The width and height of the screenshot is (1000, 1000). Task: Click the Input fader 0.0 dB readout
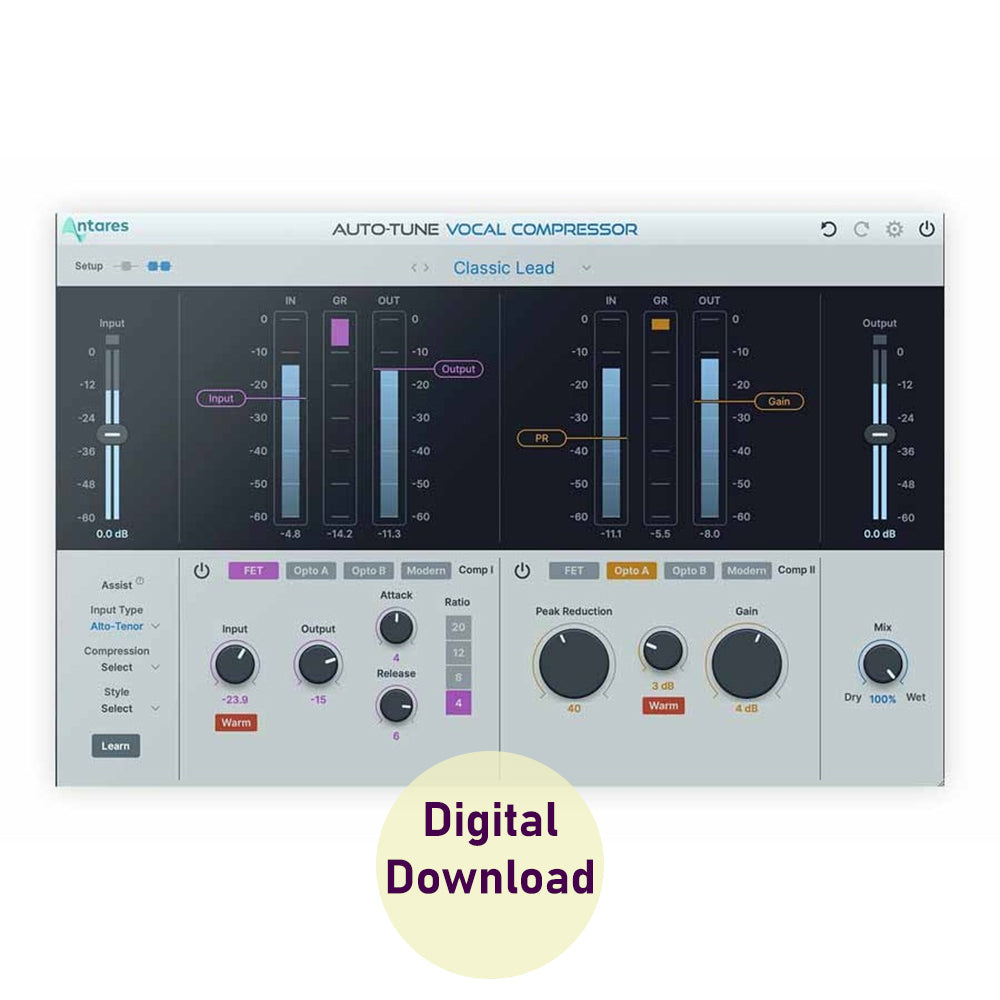coord(112,534)
